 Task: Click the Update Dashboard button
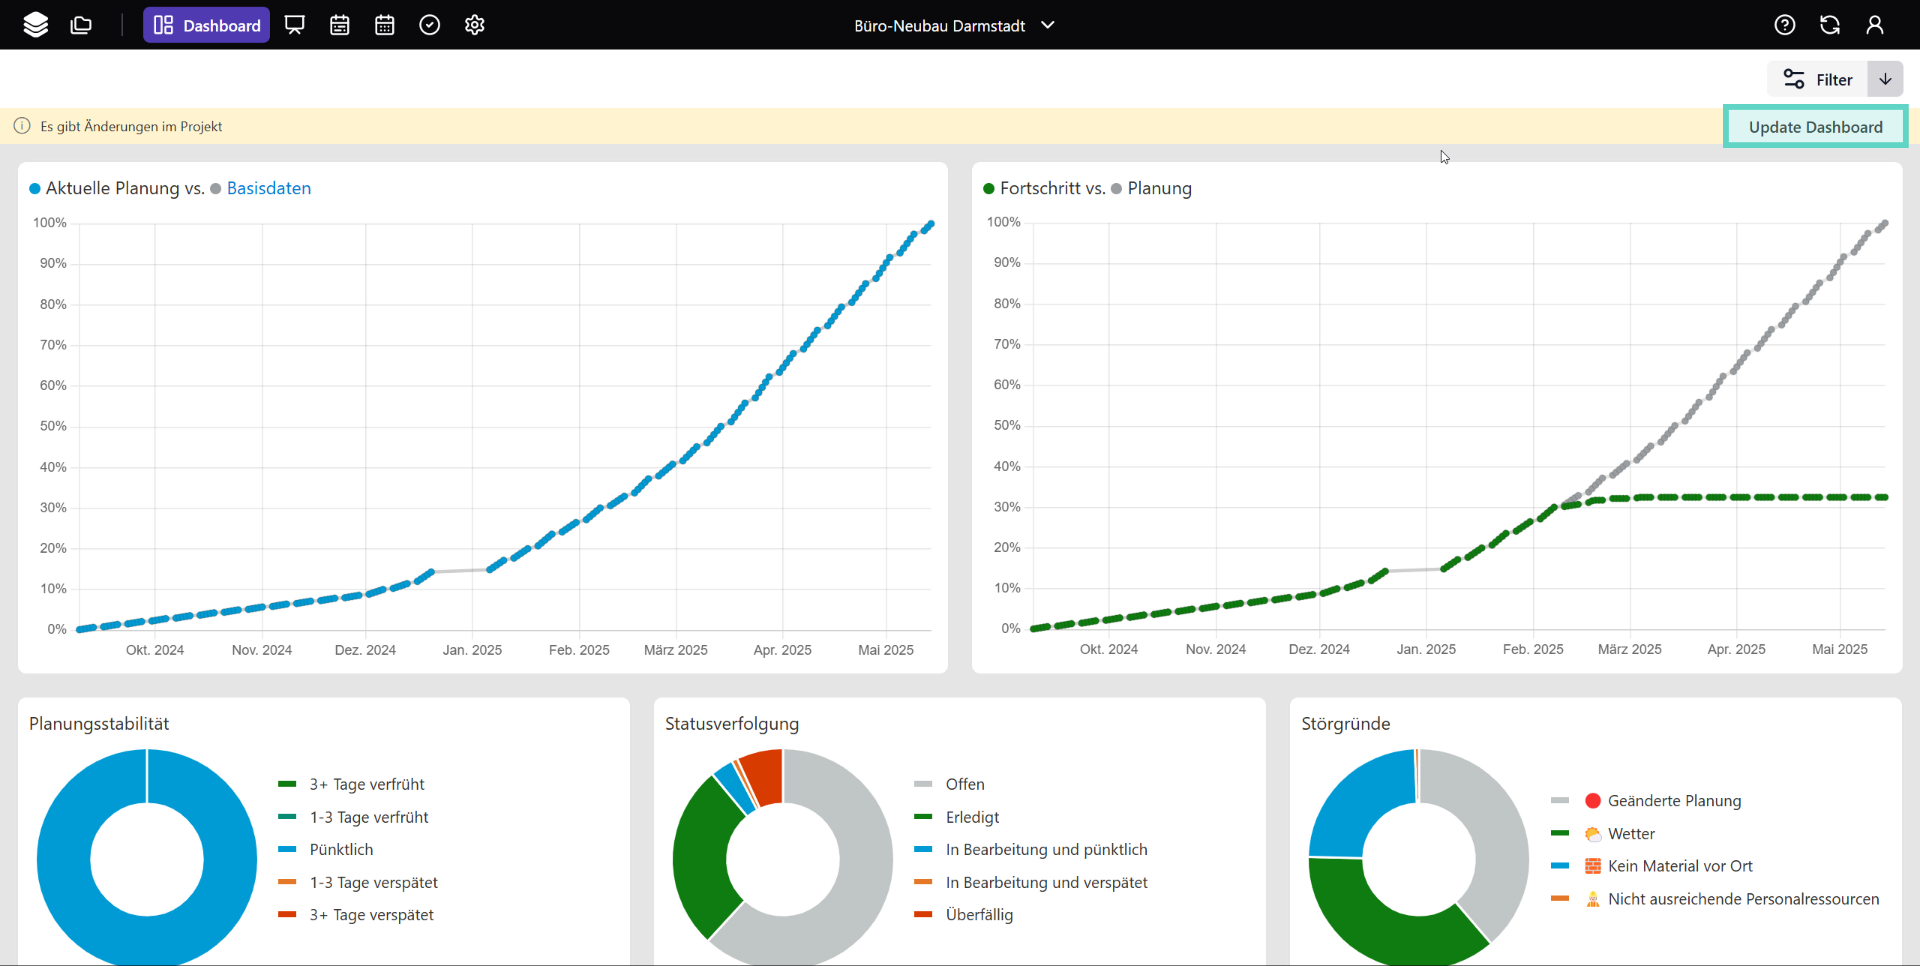[x=1815, y=127]
